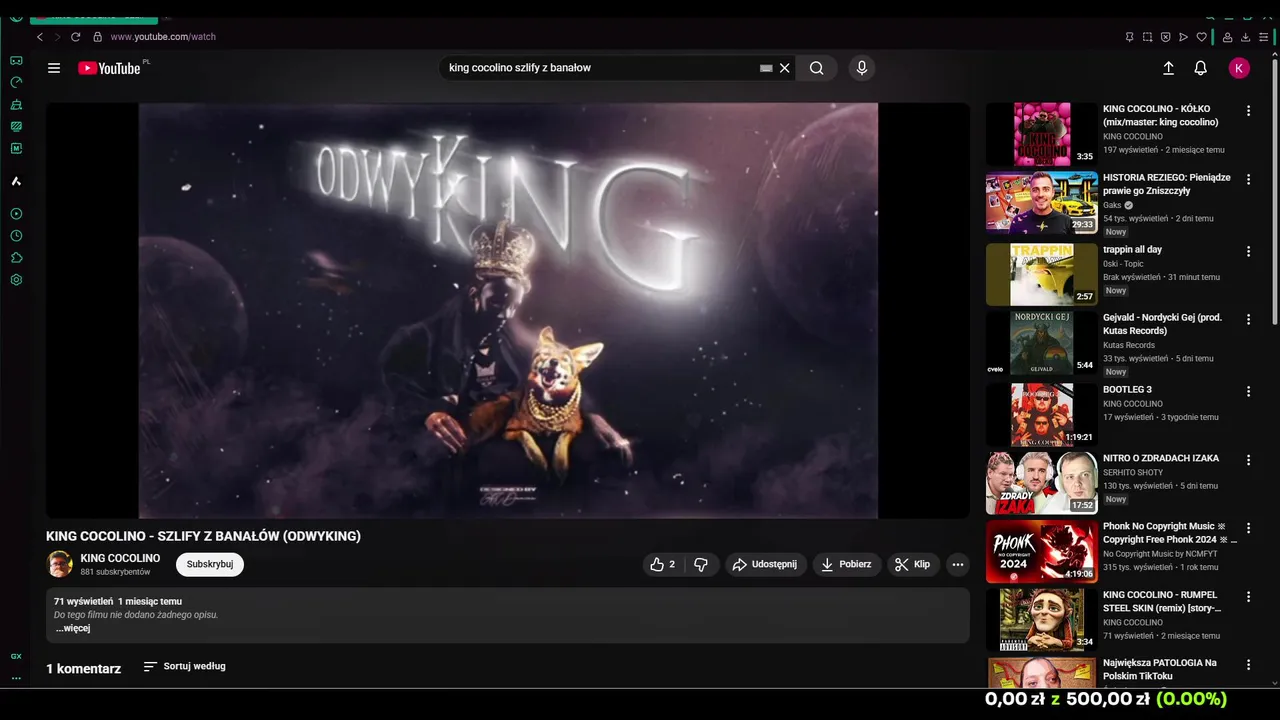Image resolution: width=1280 pixels, height=720 pixels.
Task: Open the KING COCOLINO channel name link
Action: [x=120, y=558]
